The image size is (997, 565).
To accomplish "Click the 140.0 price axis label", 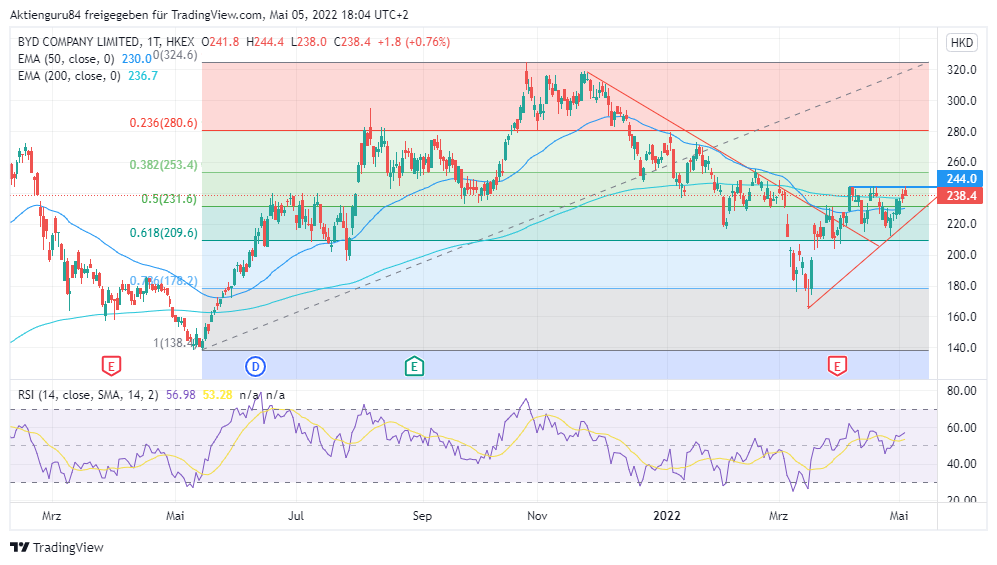I will pyautogui.click(x=961, y=348).
